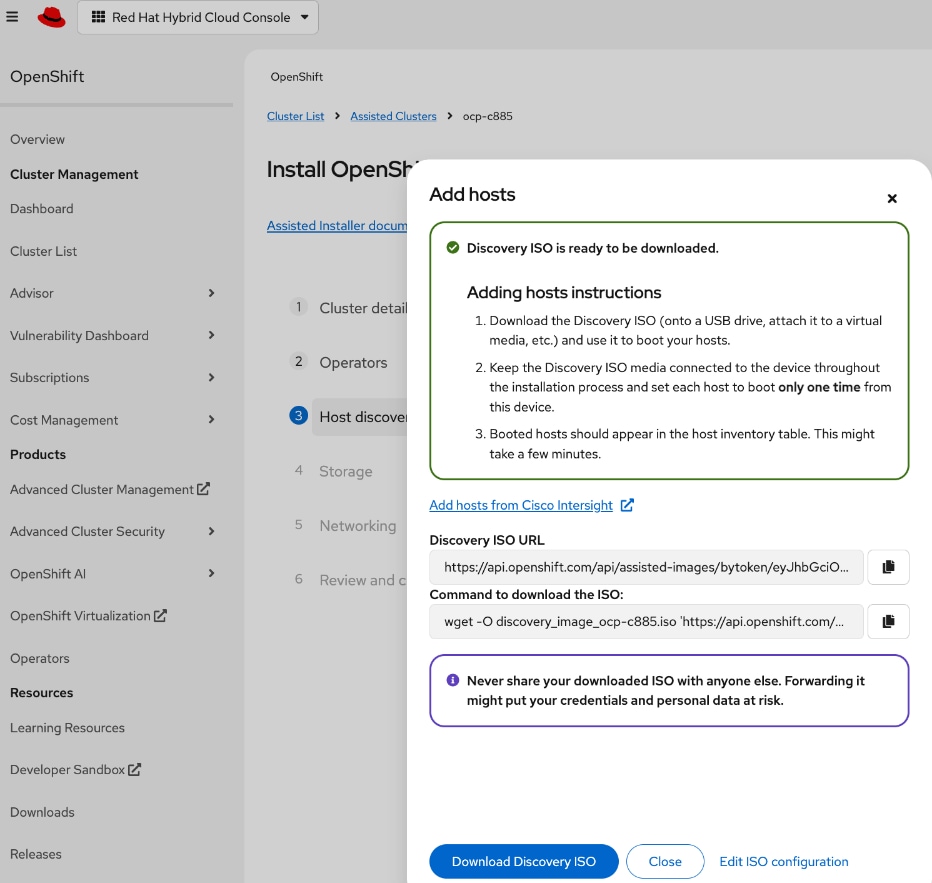932x883 pixels.
Task: Open the Red Hat Hybrid Cloud Console dropdown
Action: click(x=198, y=17)
